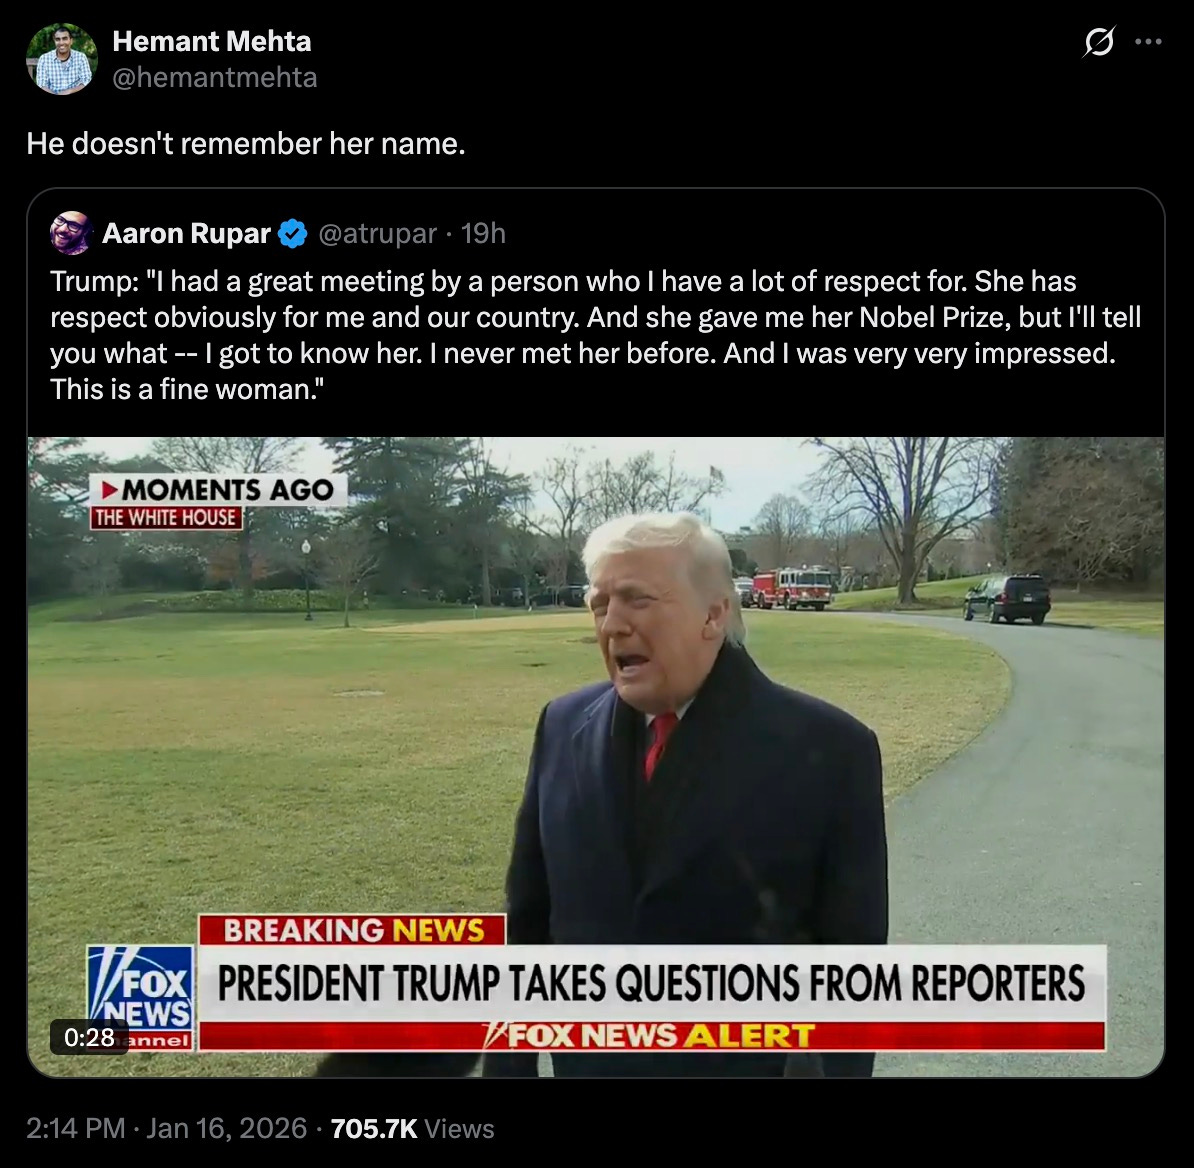Screen dimensions: 1194x1168
Task: Click the Grok slash-circle icon
Action: pos(1099,42)
